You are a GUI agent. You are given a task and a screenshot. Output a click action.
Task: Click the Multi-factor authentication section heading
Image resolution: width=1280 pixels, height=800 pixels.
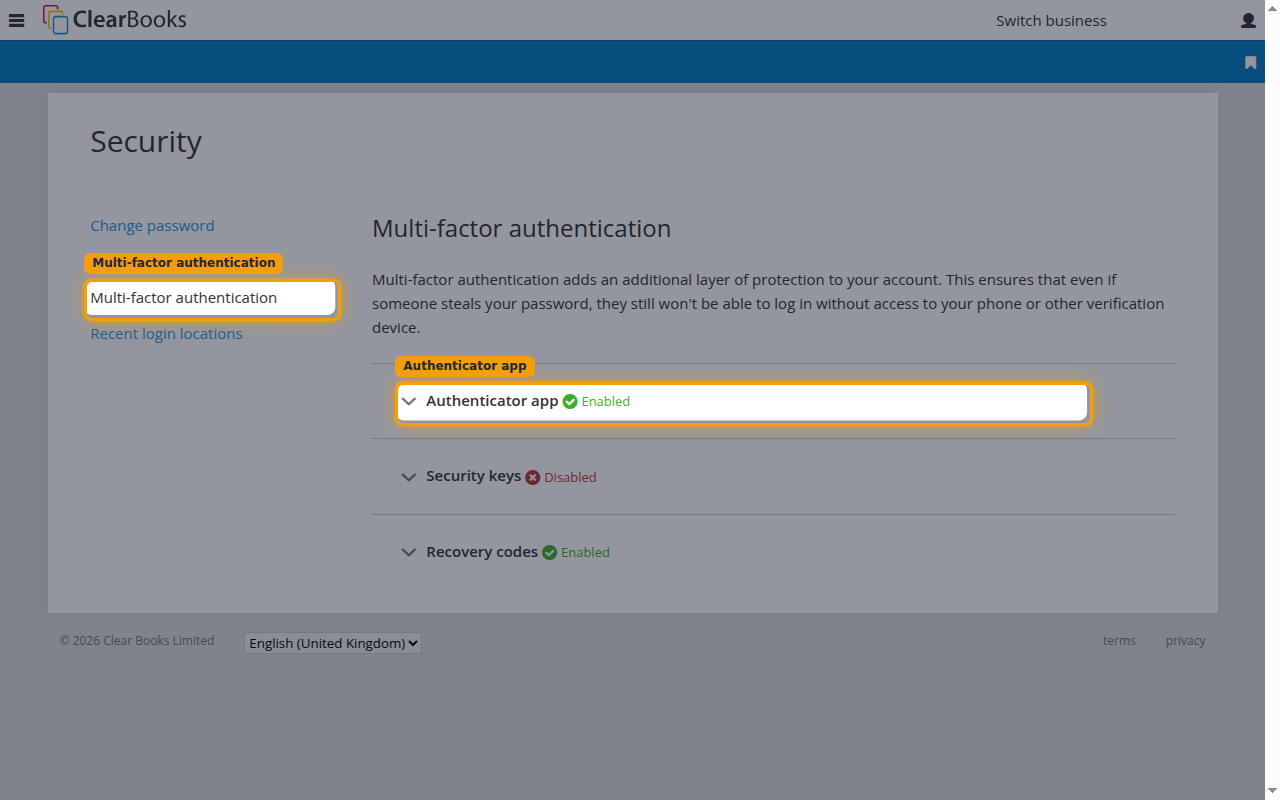pyautogui.click(x=521, y=229)
